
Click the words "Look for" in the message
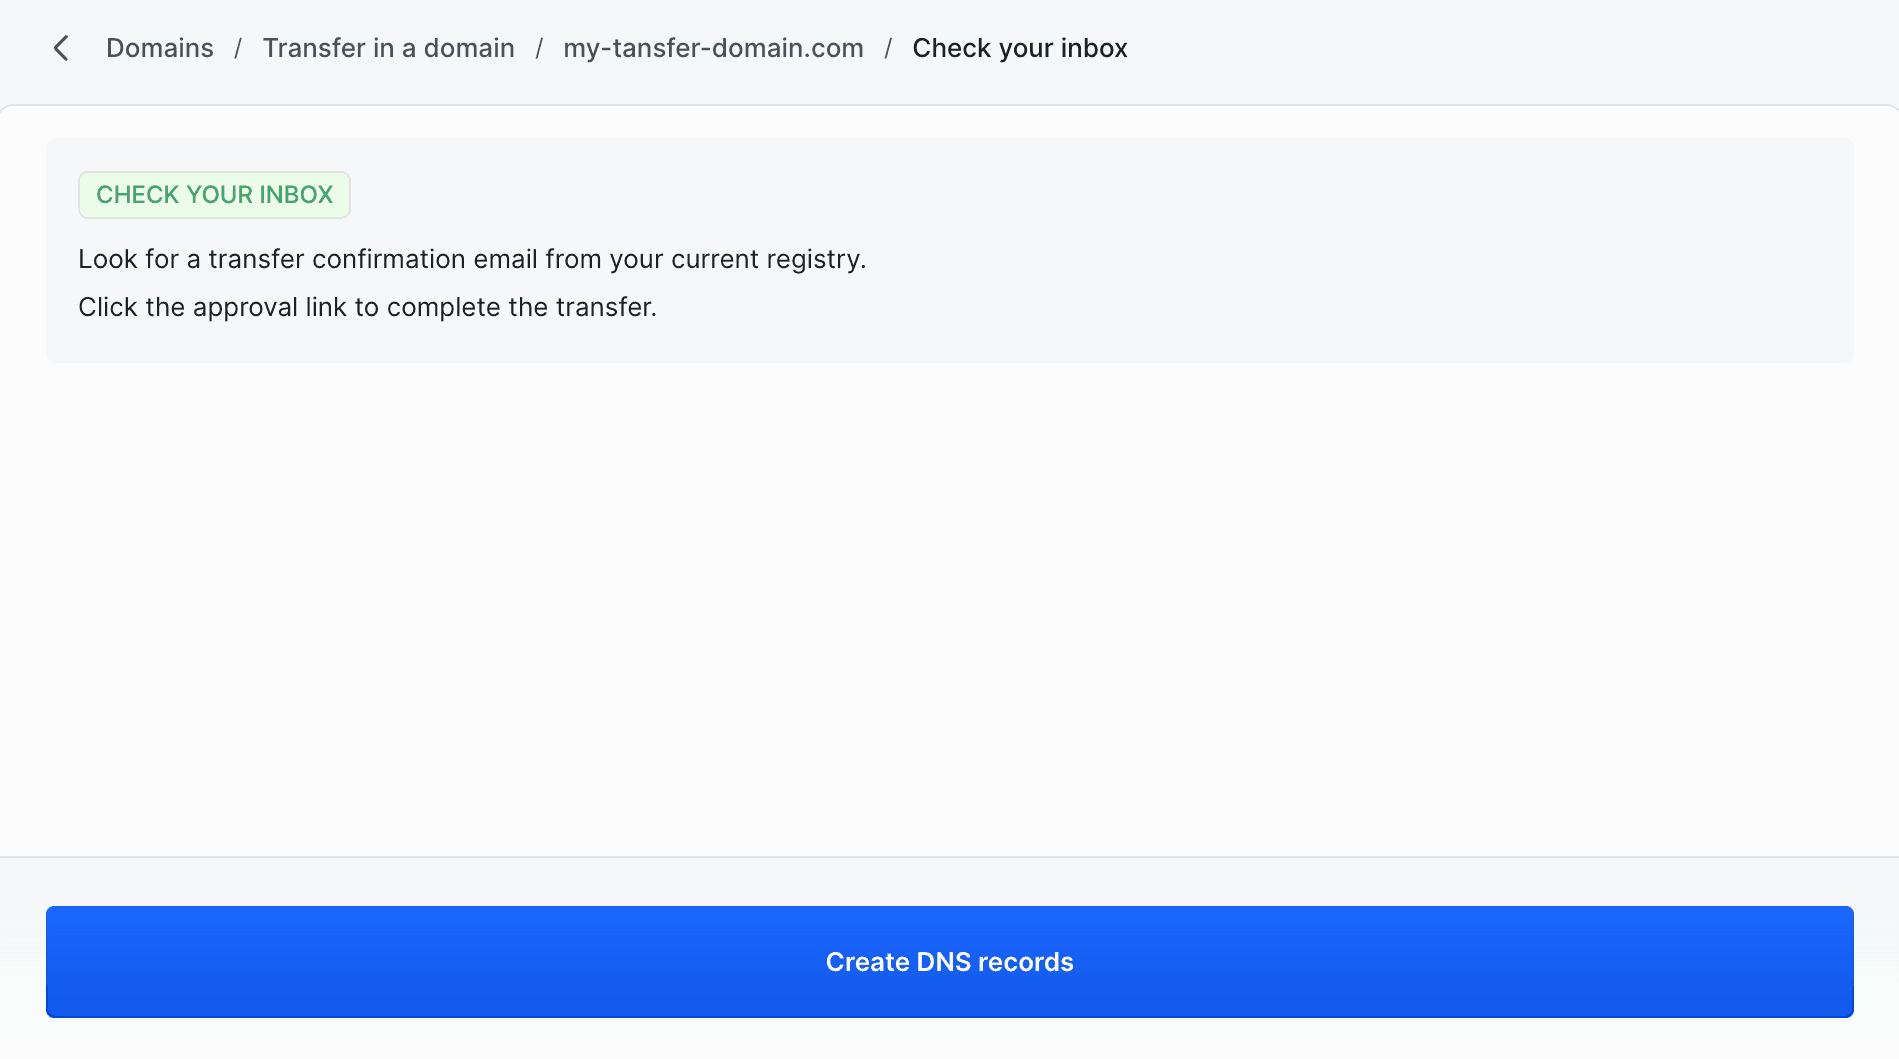(x=128, y=259)
